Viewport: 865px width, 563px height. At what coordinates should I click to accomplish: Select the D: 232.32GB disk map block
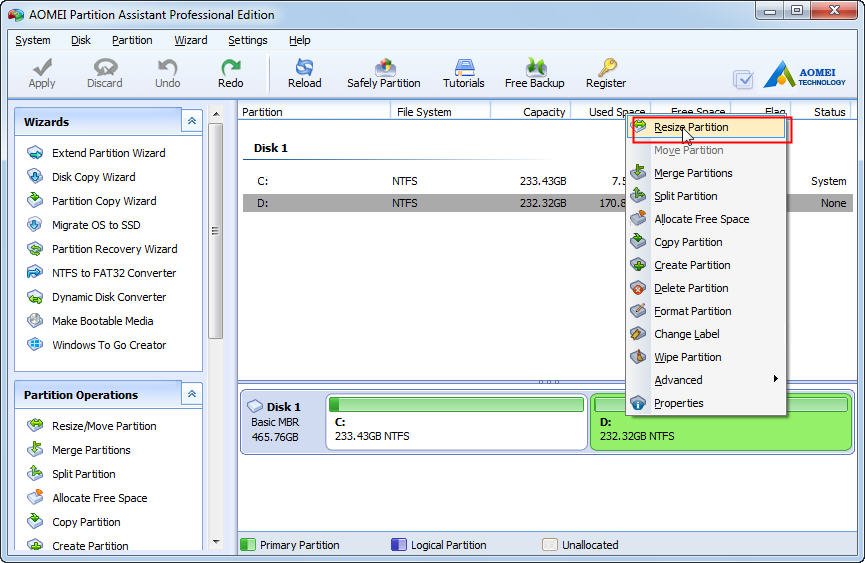pyautogui.click(x=722, y=423)
